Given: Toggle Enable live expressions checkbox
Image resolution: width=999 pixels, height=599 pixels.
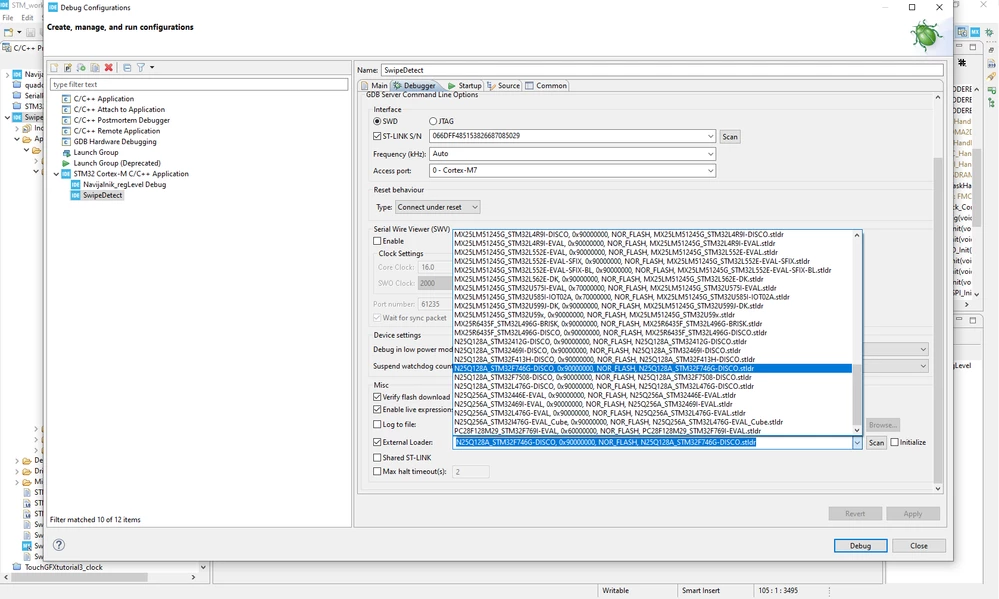Looking at the screenshot, I should point(377,409).
